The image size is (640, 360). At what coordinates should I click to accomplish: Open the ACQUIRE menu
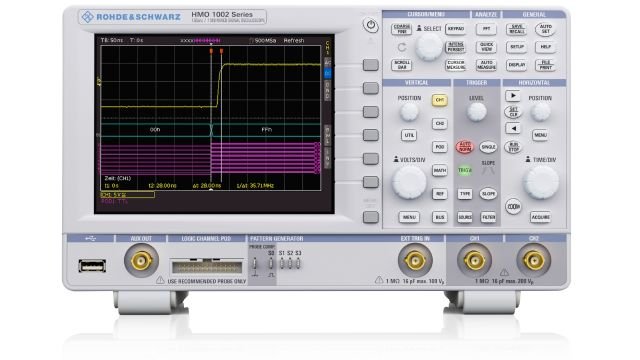[540, 217]
